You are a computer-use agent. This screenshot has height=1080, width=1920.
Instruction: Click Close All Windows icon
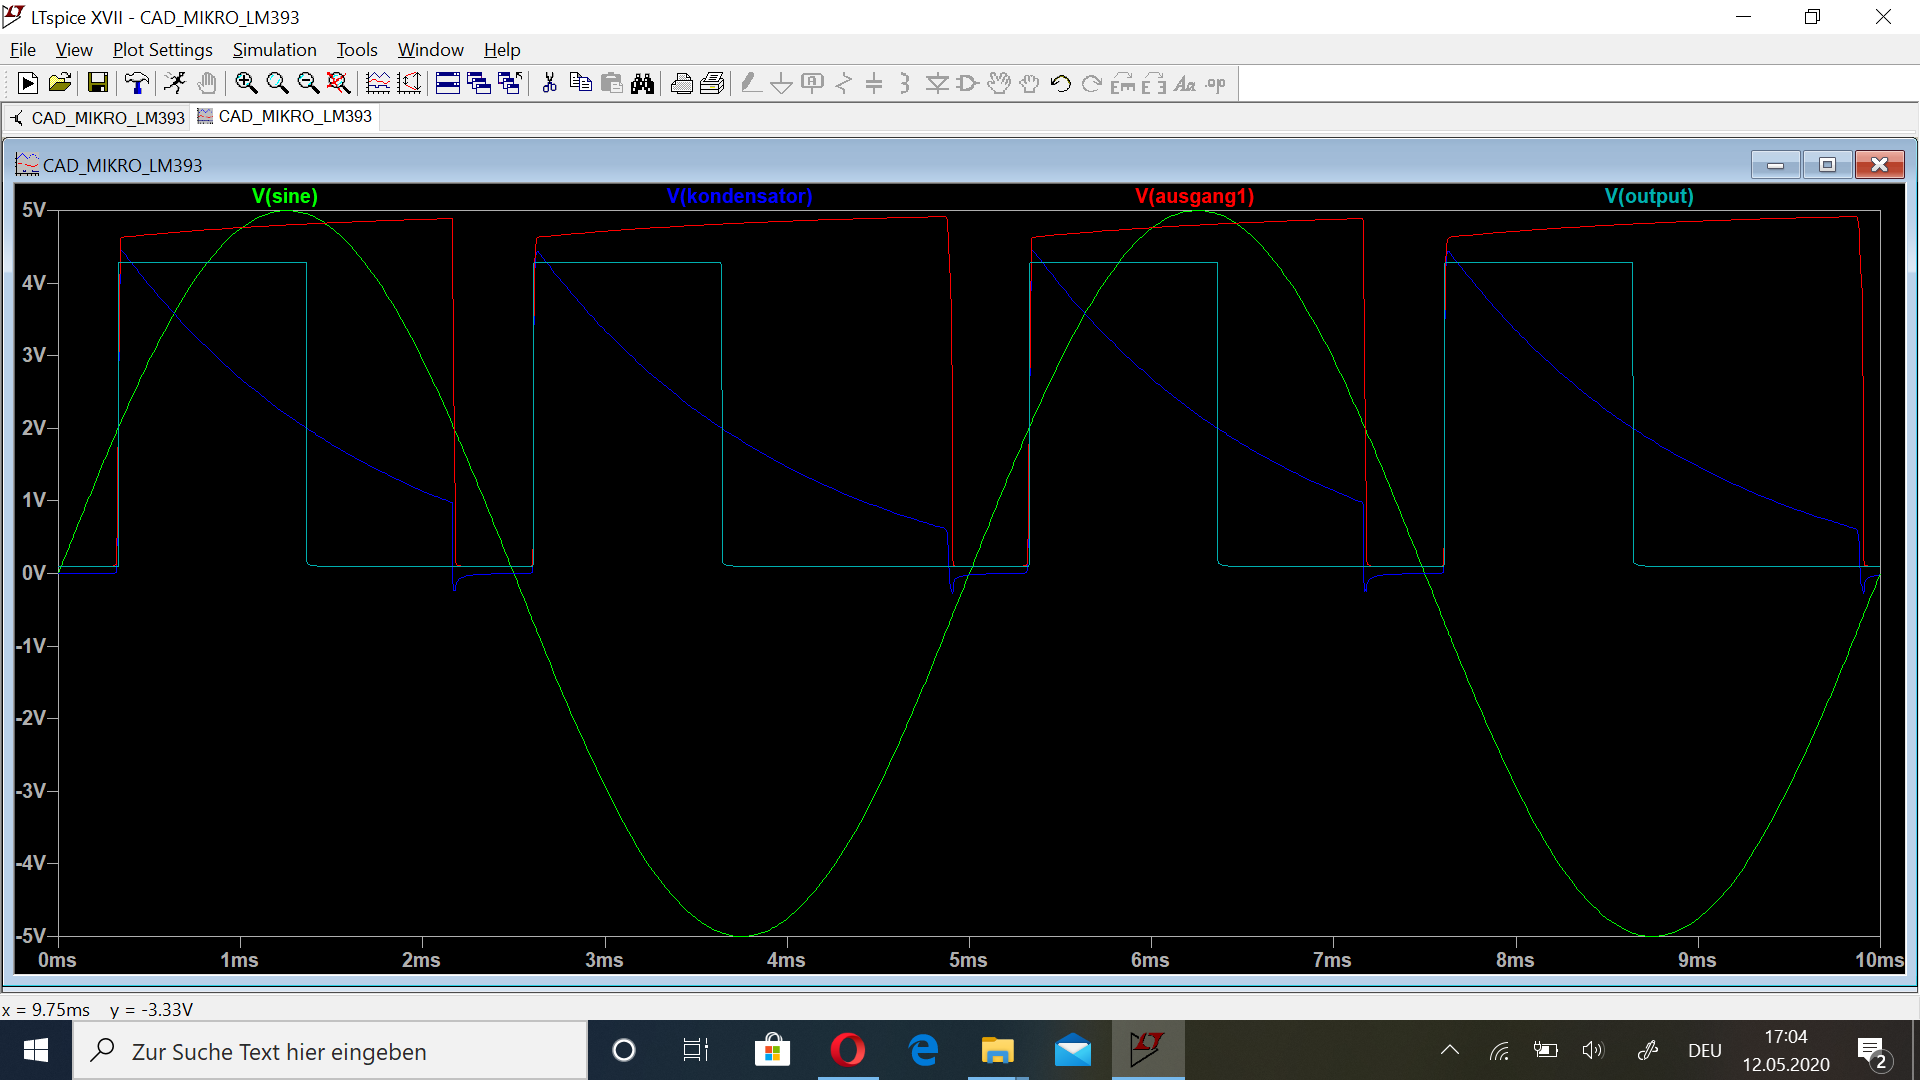click(x=510, y=84)
